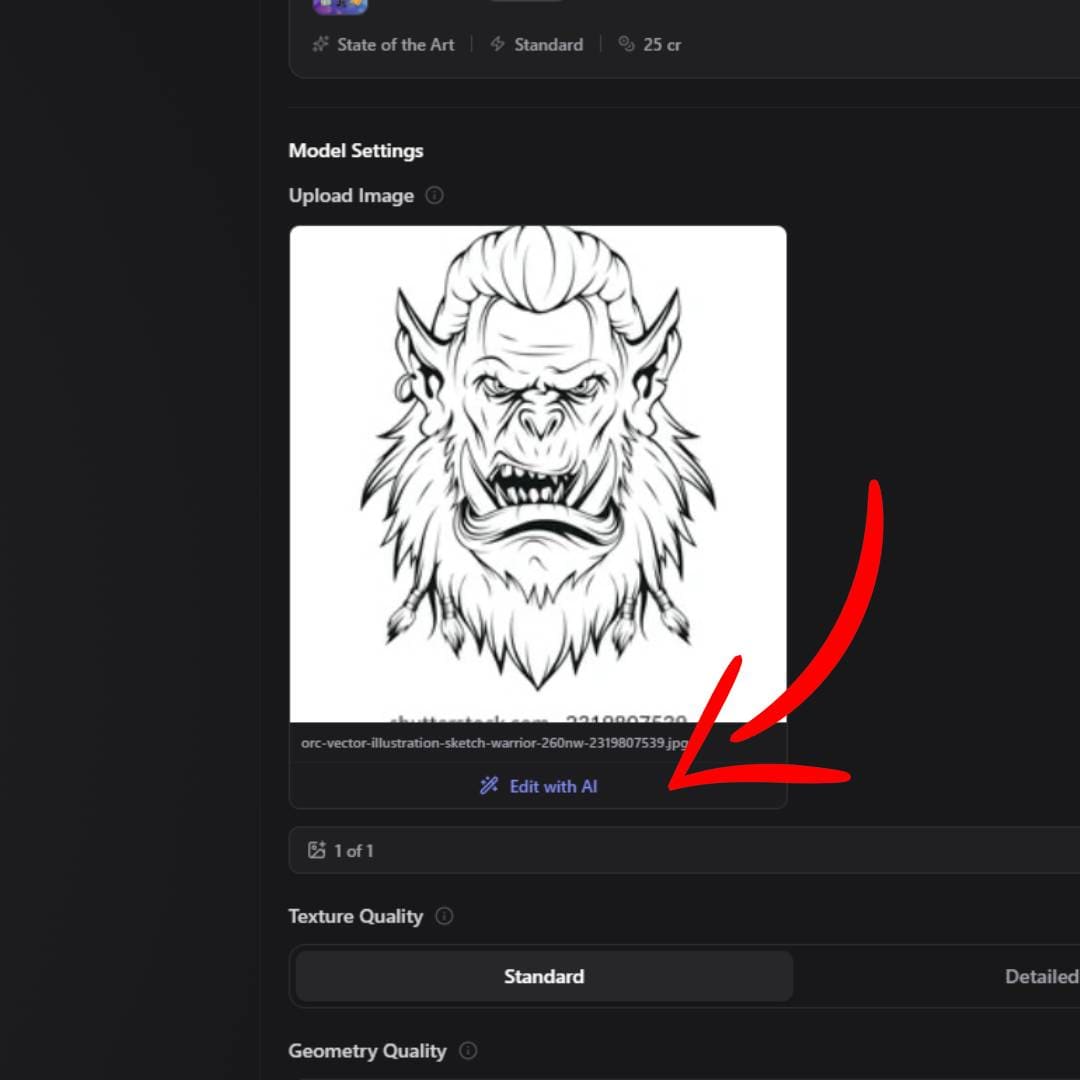Click the sparkle icon beside State of the Art
Viewport: 1080px width, 1080px height.
coord(320,45)
